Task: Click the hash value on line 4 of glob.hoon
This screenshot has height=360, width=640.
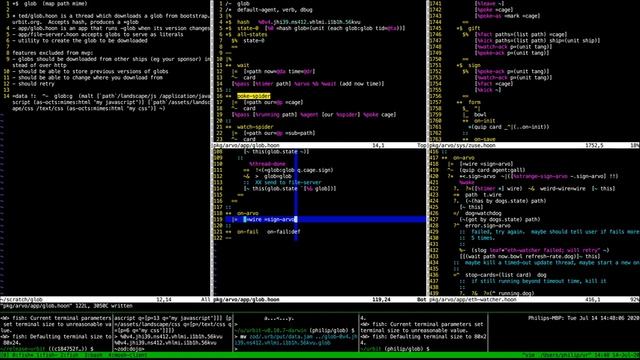Action: pos(309,22)
